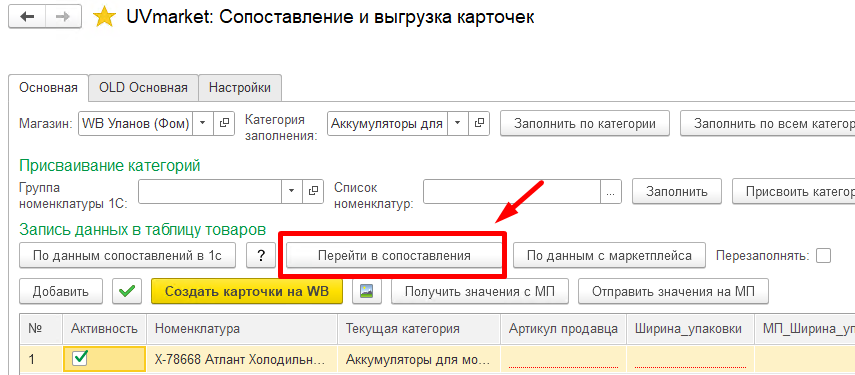Click Перейти в сопоставления button
Image resolution: width=855 pixels, height=375 pixels.
tap(394, 256)
